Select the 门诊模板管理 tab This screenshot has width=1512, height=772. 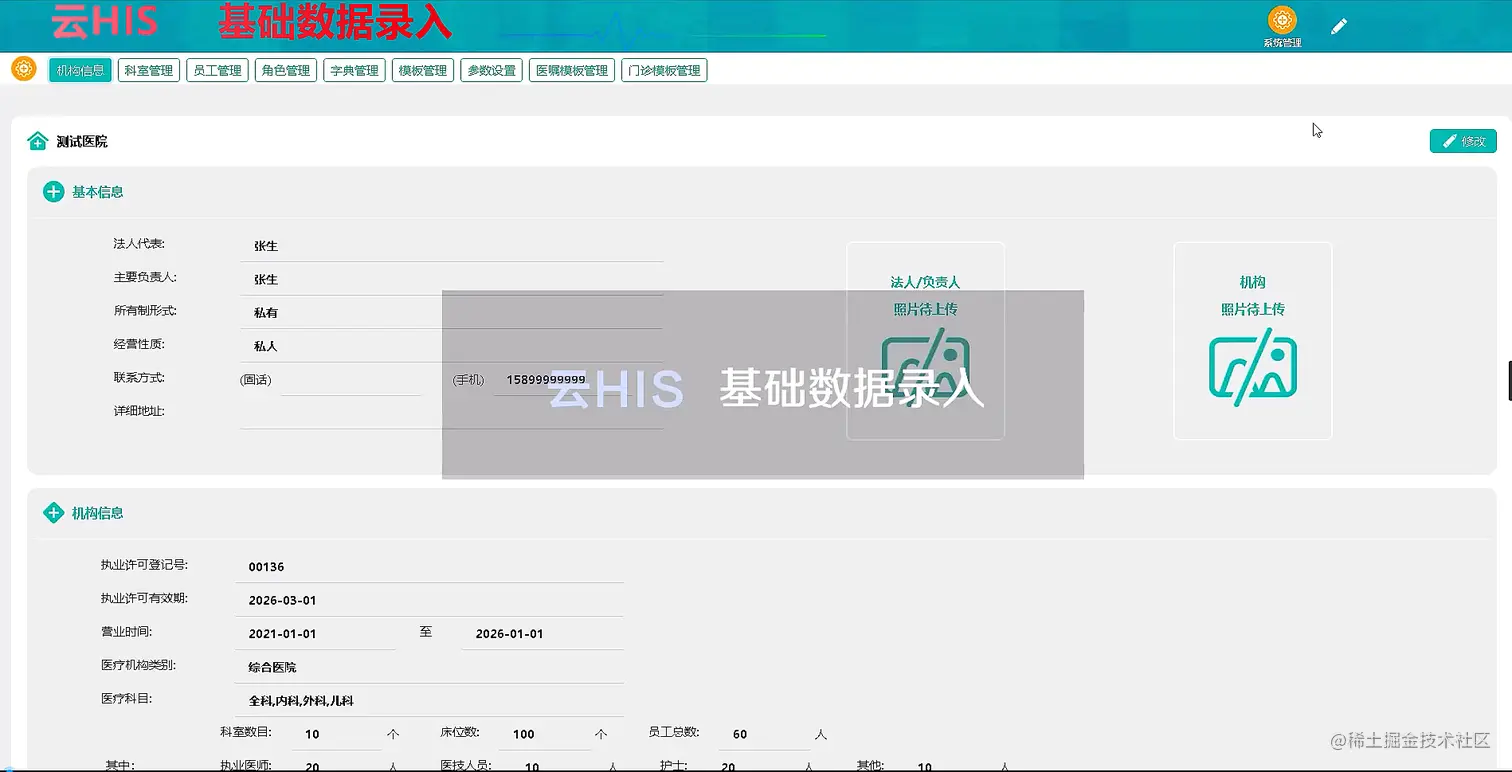point(664,70)
